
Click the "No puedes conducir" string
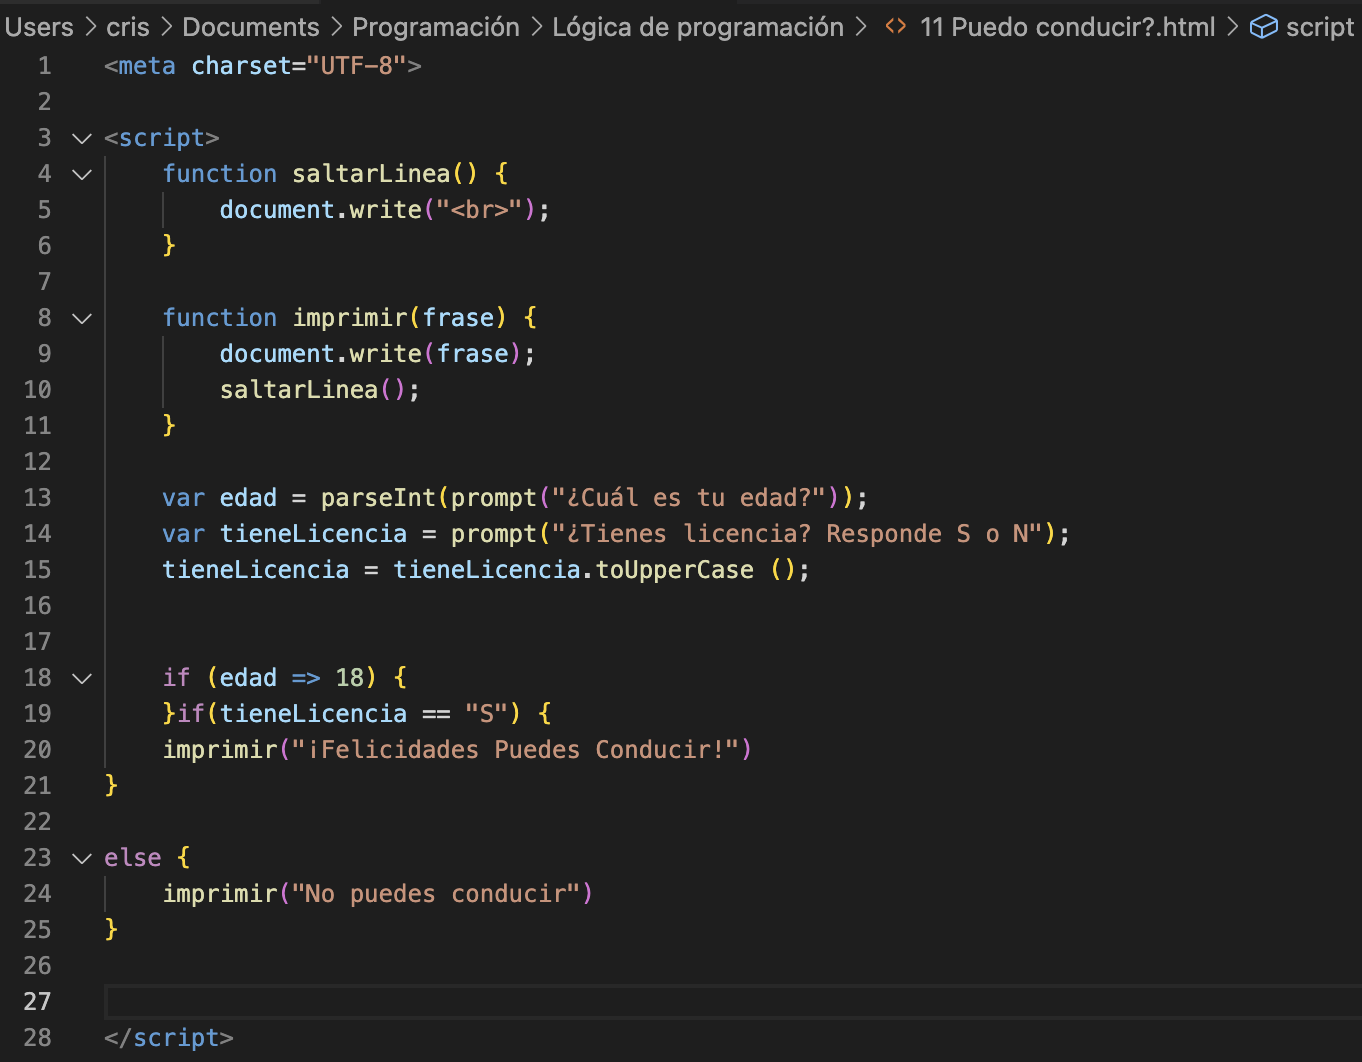tap(436, 894)
